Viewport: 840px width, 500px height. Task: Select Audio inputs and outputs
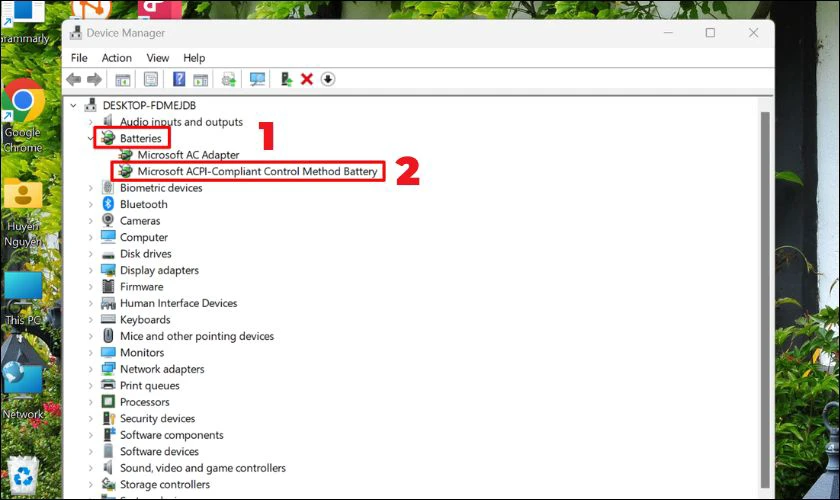click(x=181, y=122)
